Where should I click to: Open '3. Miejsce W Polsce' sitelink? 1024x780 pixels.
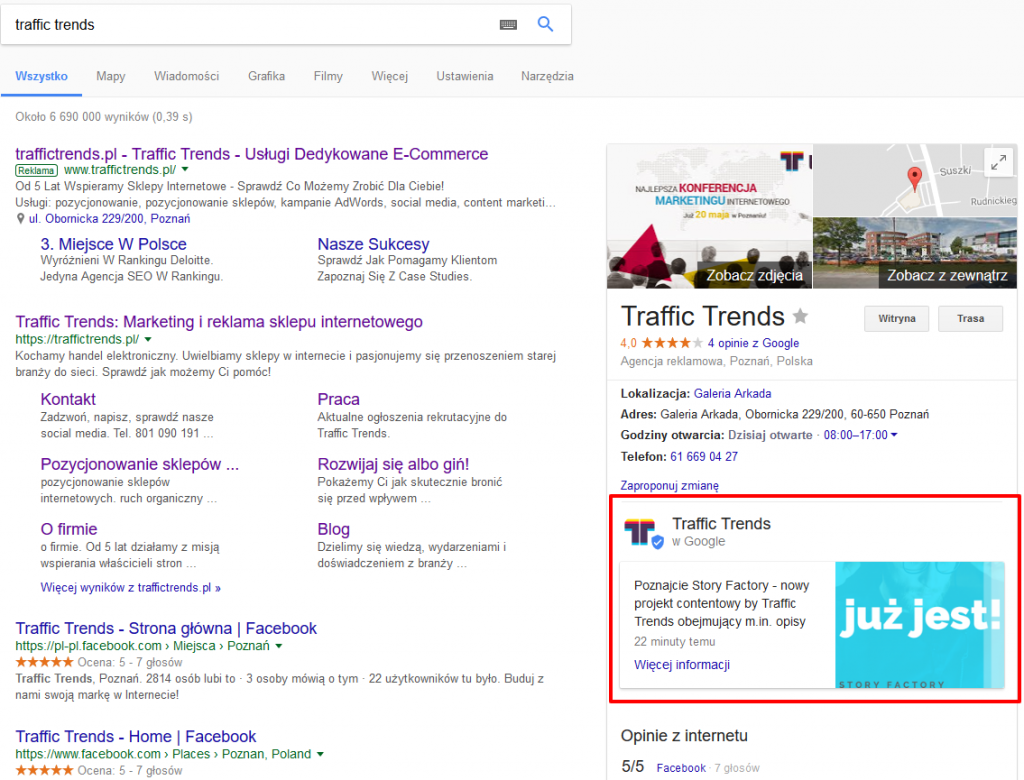tap(114, 244)
